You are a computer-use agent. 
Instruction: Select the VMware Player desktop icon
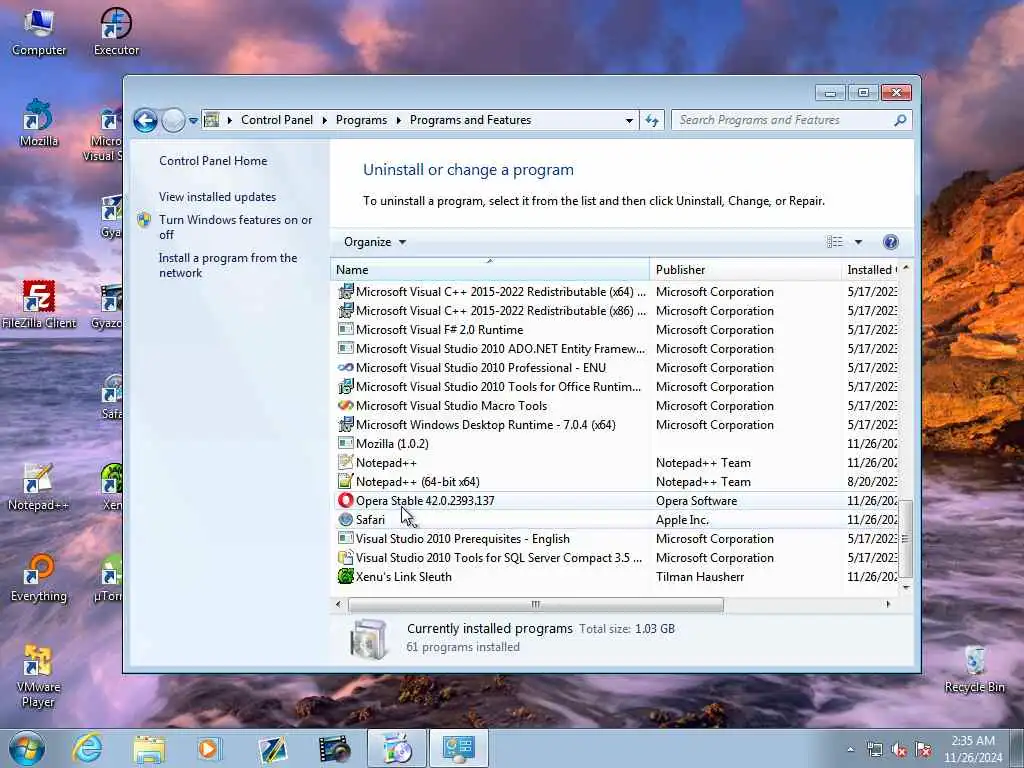coord(38,677)
